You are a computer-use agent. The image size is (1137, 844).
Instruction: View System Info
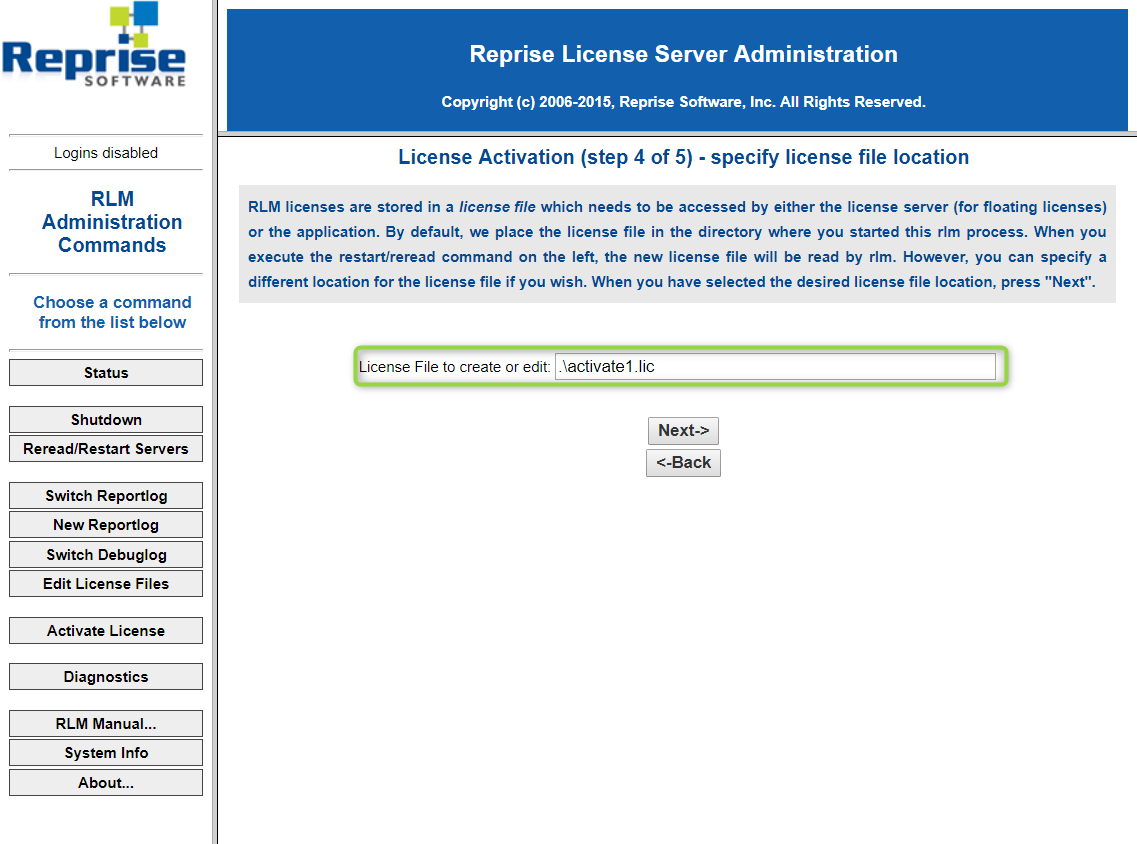(x=106, y=753)
